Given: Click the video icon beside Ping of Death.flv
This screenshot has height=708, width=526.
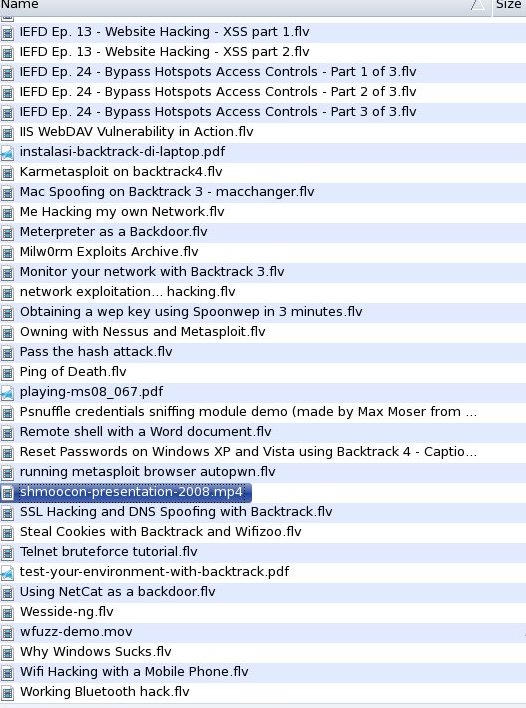Looking at the screenshot, I should coord(7,373).
